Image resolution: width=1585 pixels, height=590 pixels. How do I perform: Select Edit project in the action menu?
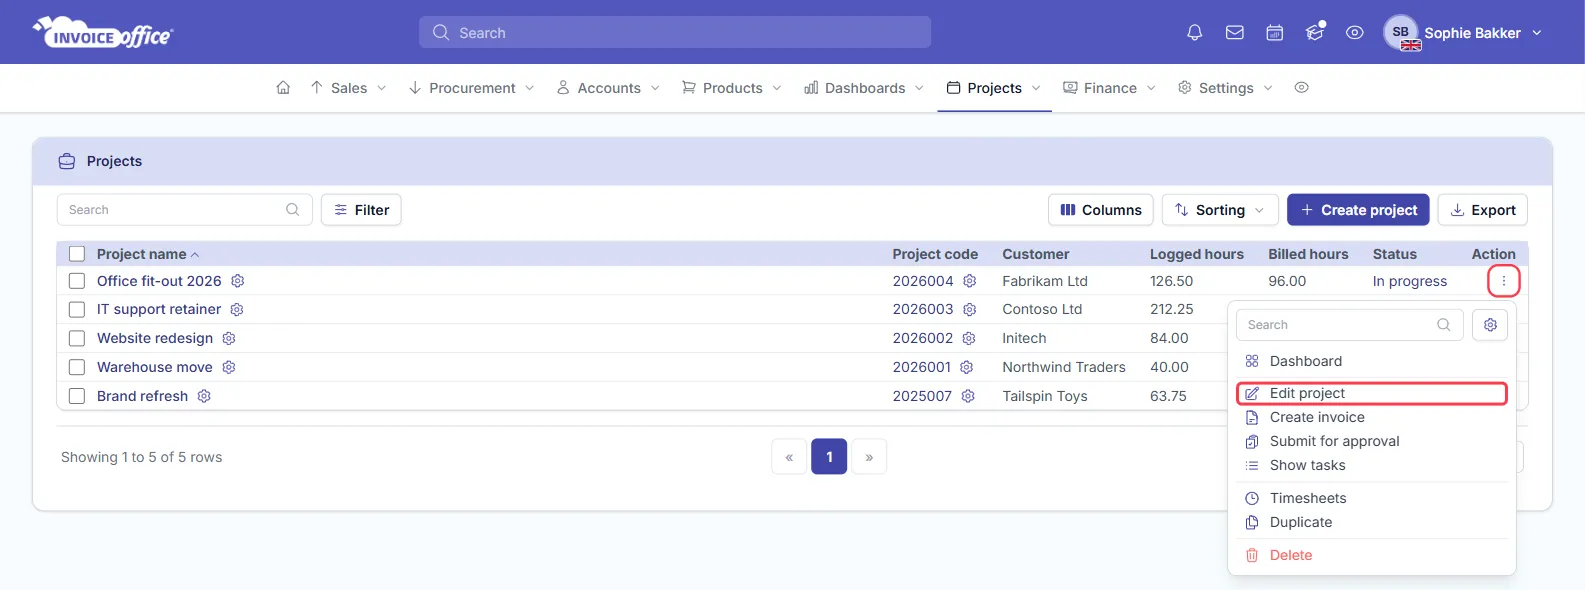pyautogui.click(x=1372, y=393)
